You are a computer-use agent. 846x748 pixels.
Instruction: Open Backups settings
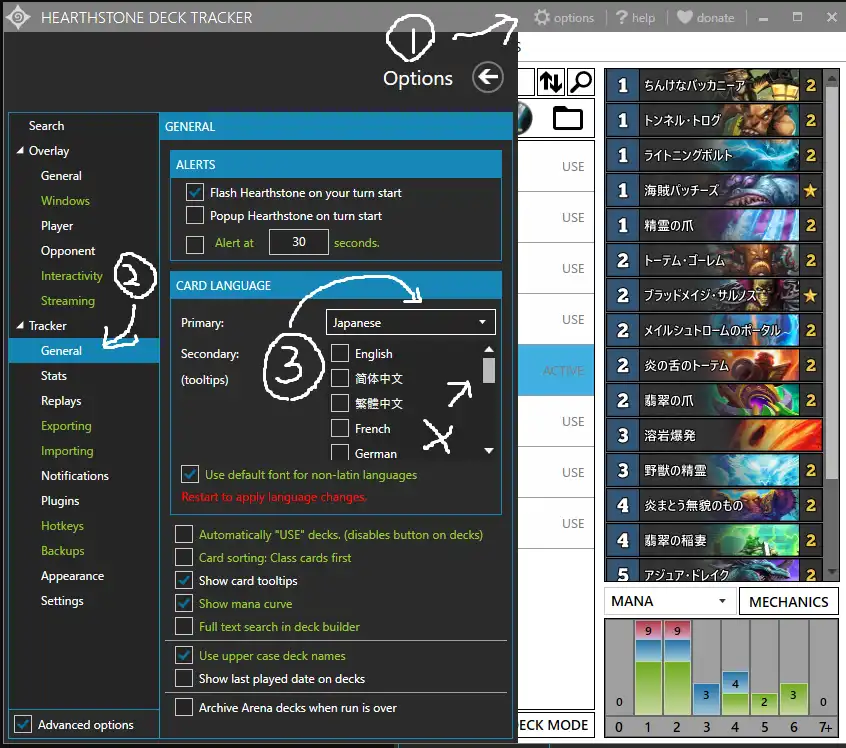(x=63, y=550)
